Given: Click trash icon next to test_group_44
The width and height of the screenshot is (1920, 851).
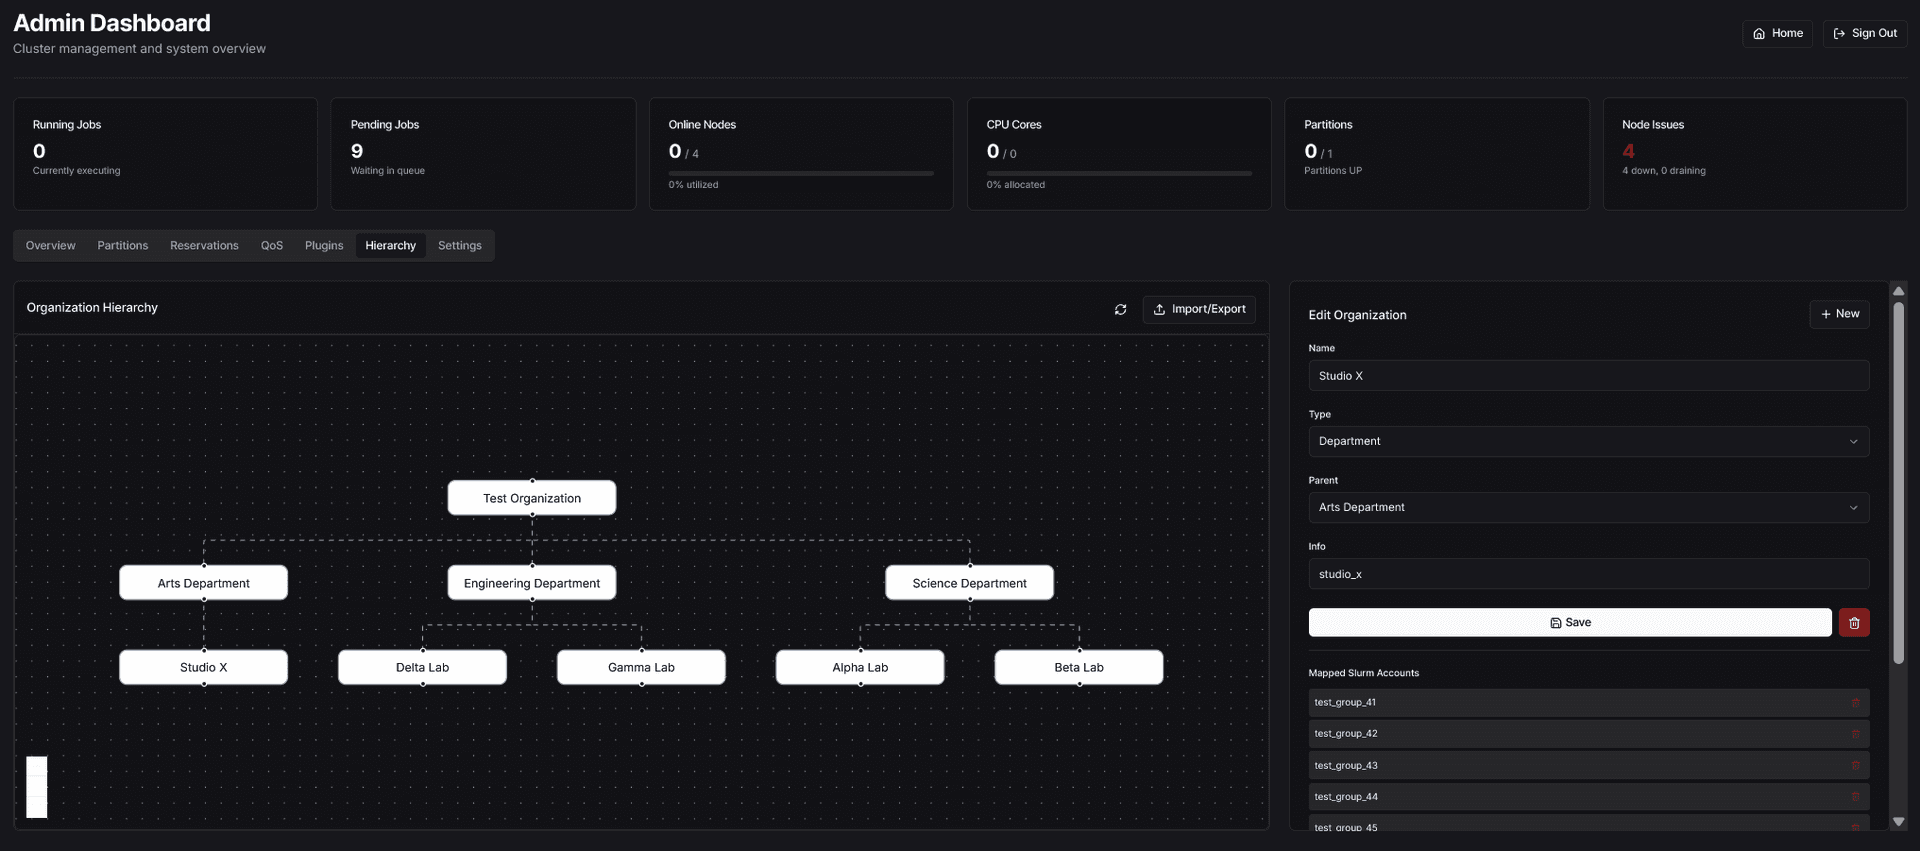Looking at the screenshot, I should [x=1855, y=797].
